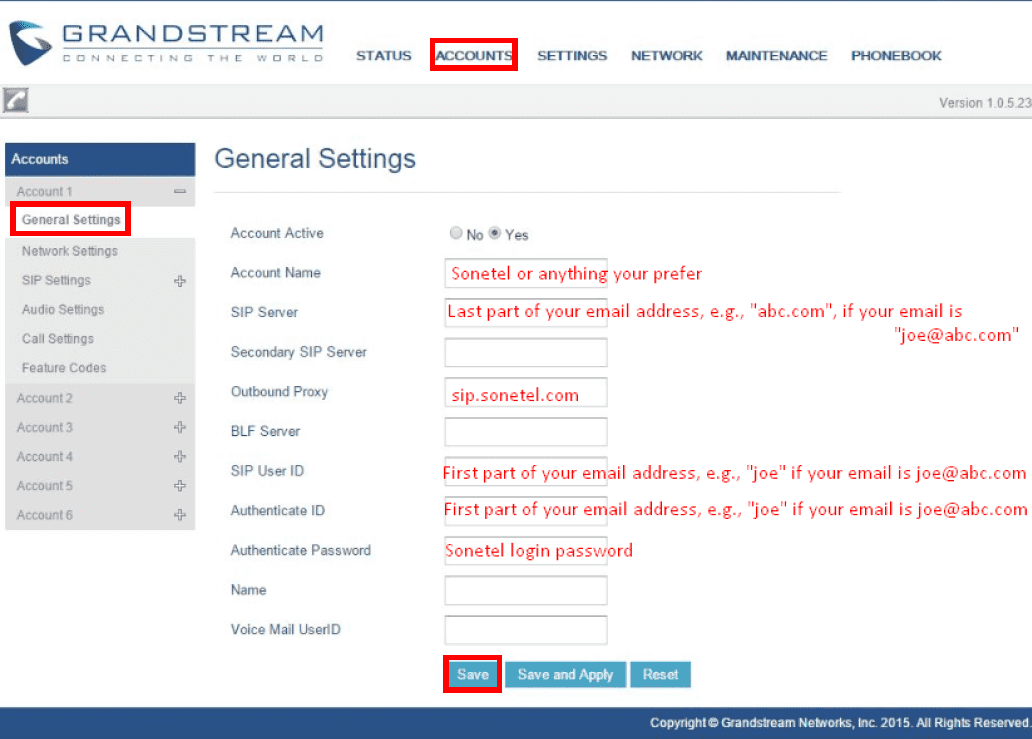
Task: Focus the Secondary SIP Server field
Action: [526, 353]
